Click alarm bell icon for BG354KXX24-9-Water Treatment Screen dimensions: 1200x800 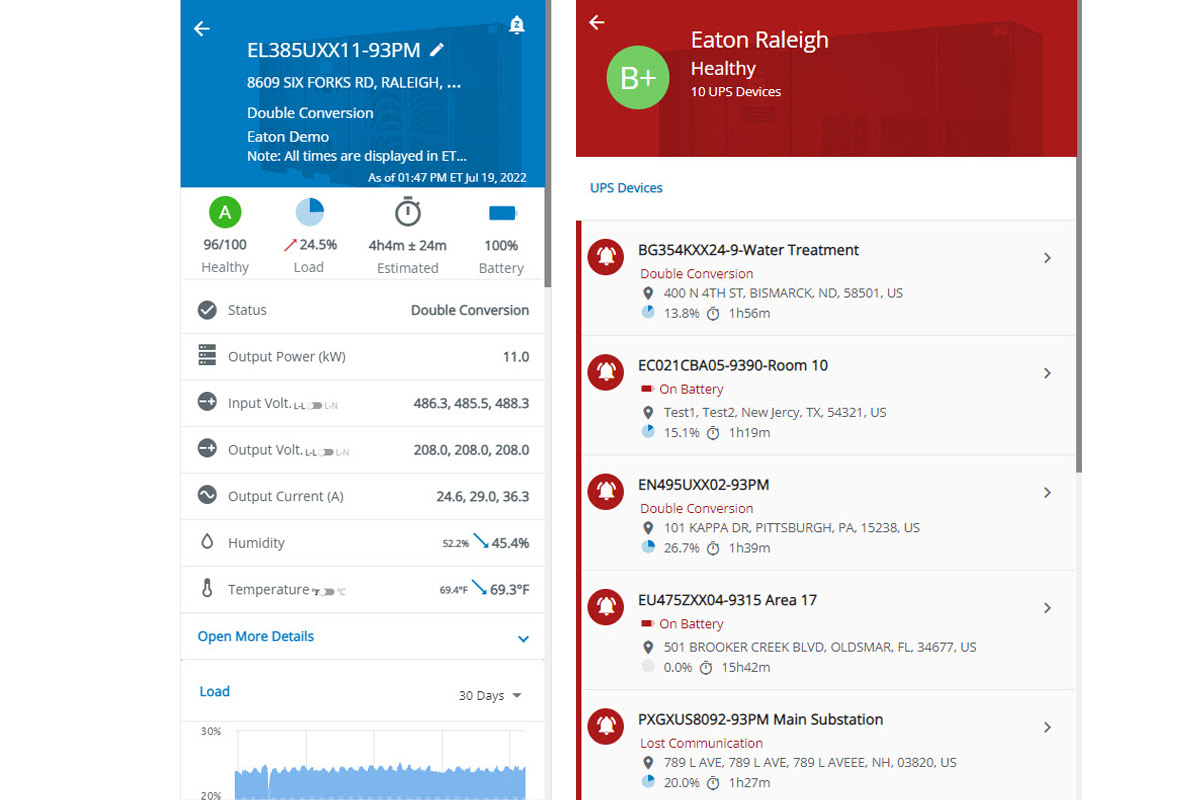(x=606, y=257)
